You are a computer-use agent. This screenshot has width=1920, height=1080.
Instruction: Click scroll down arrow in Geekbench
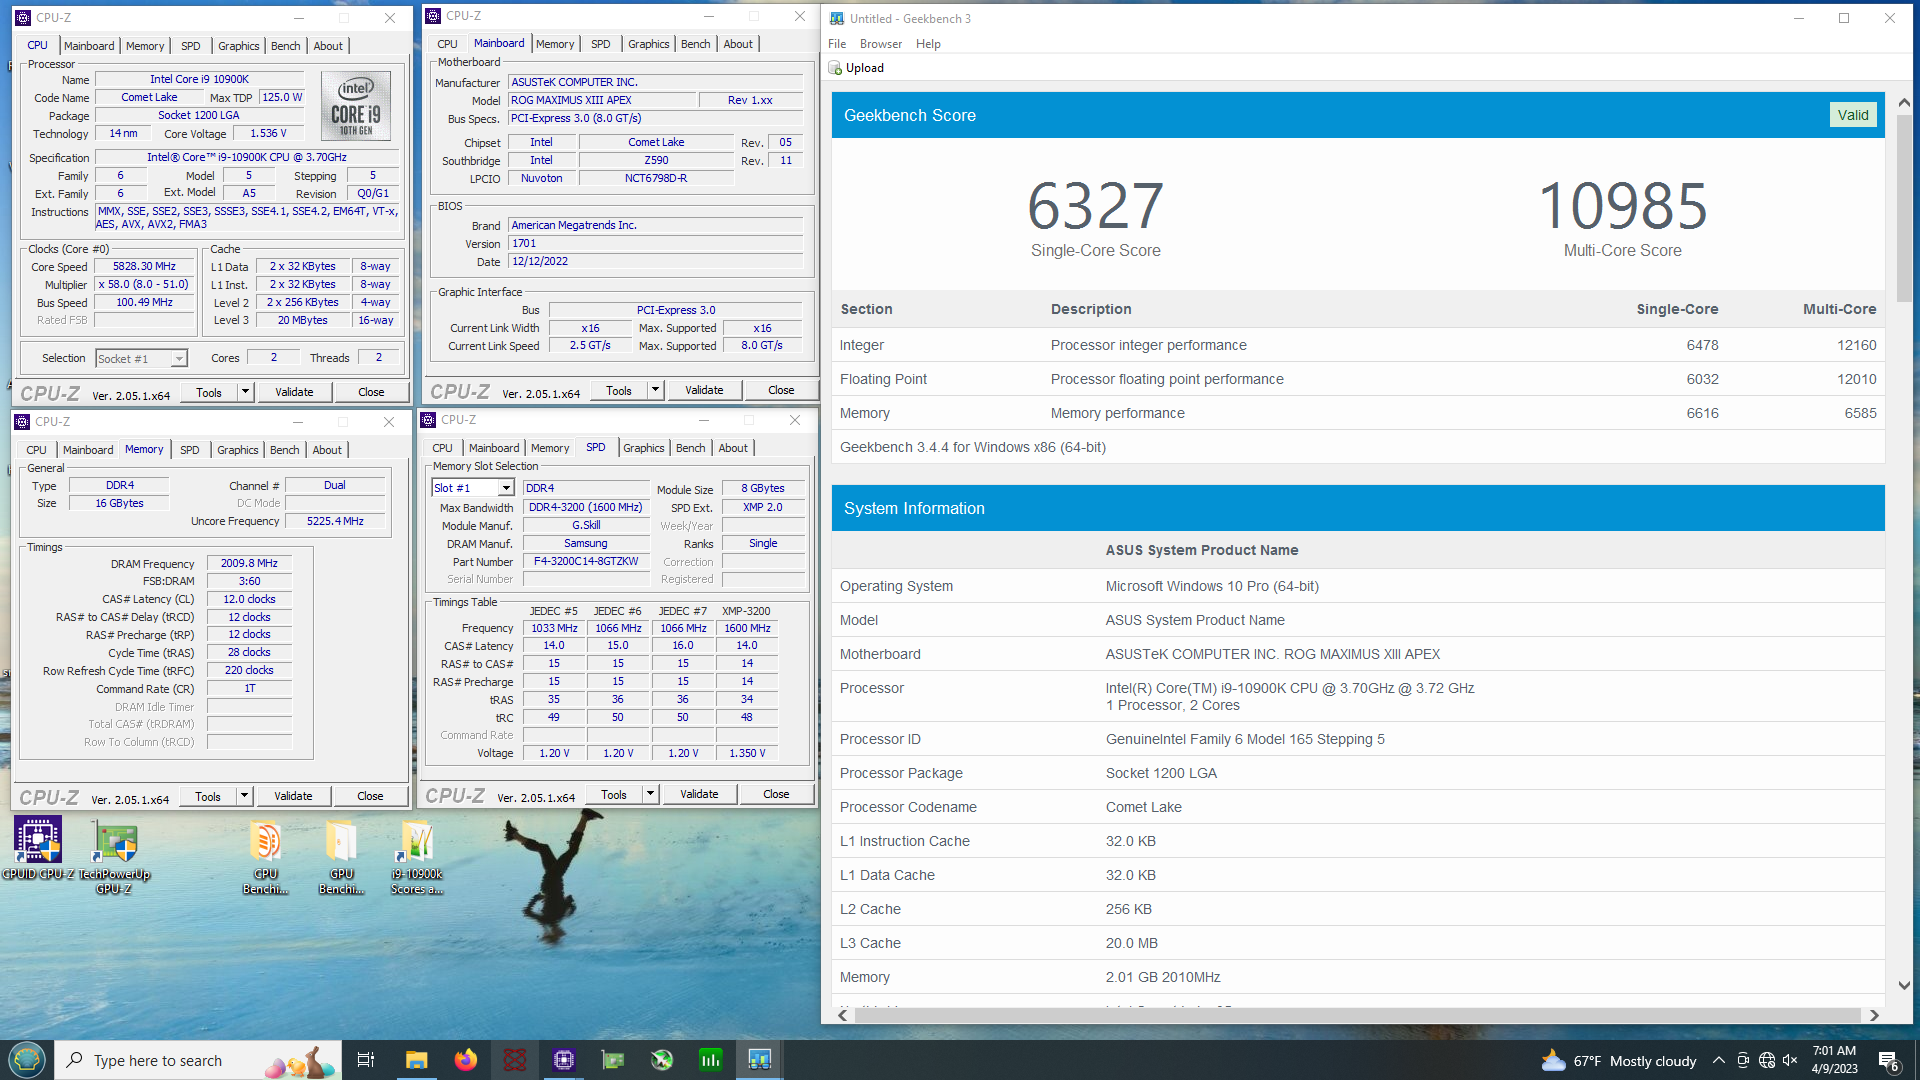(x=1904, y=985)
